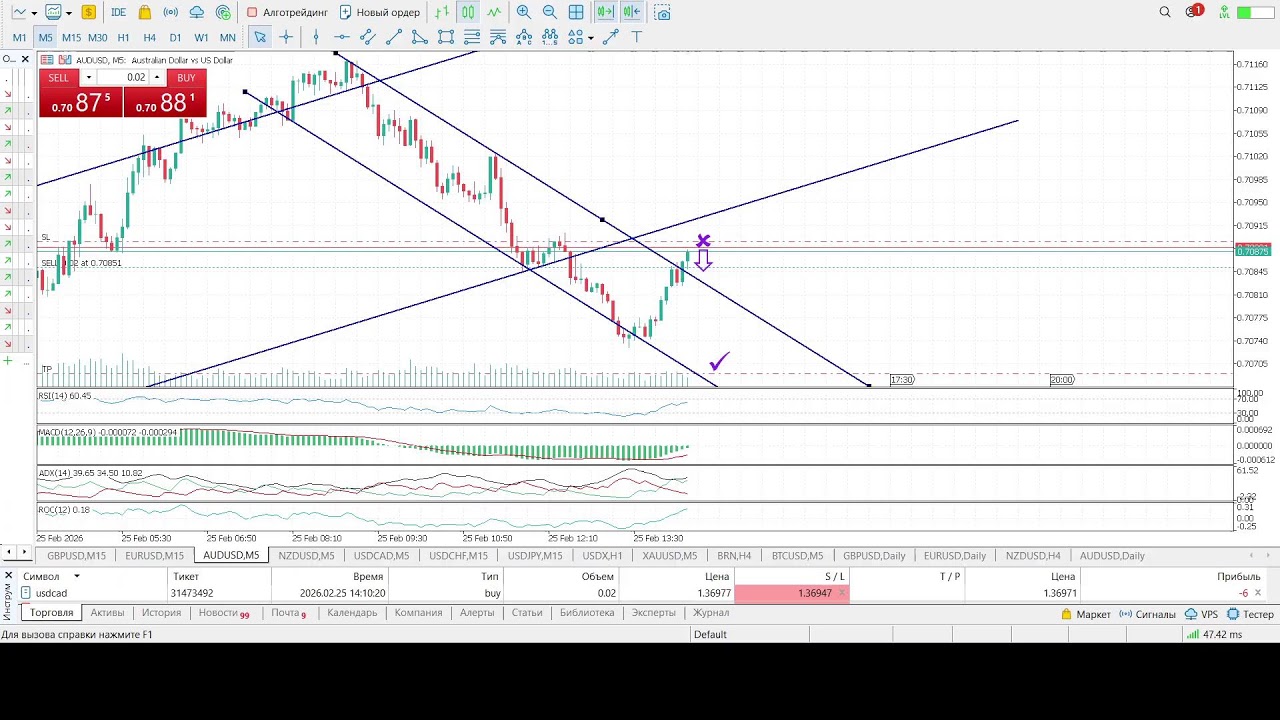Open the VPS cloud hosting icon
1280x720 pixels.
[x=197, y=12]
